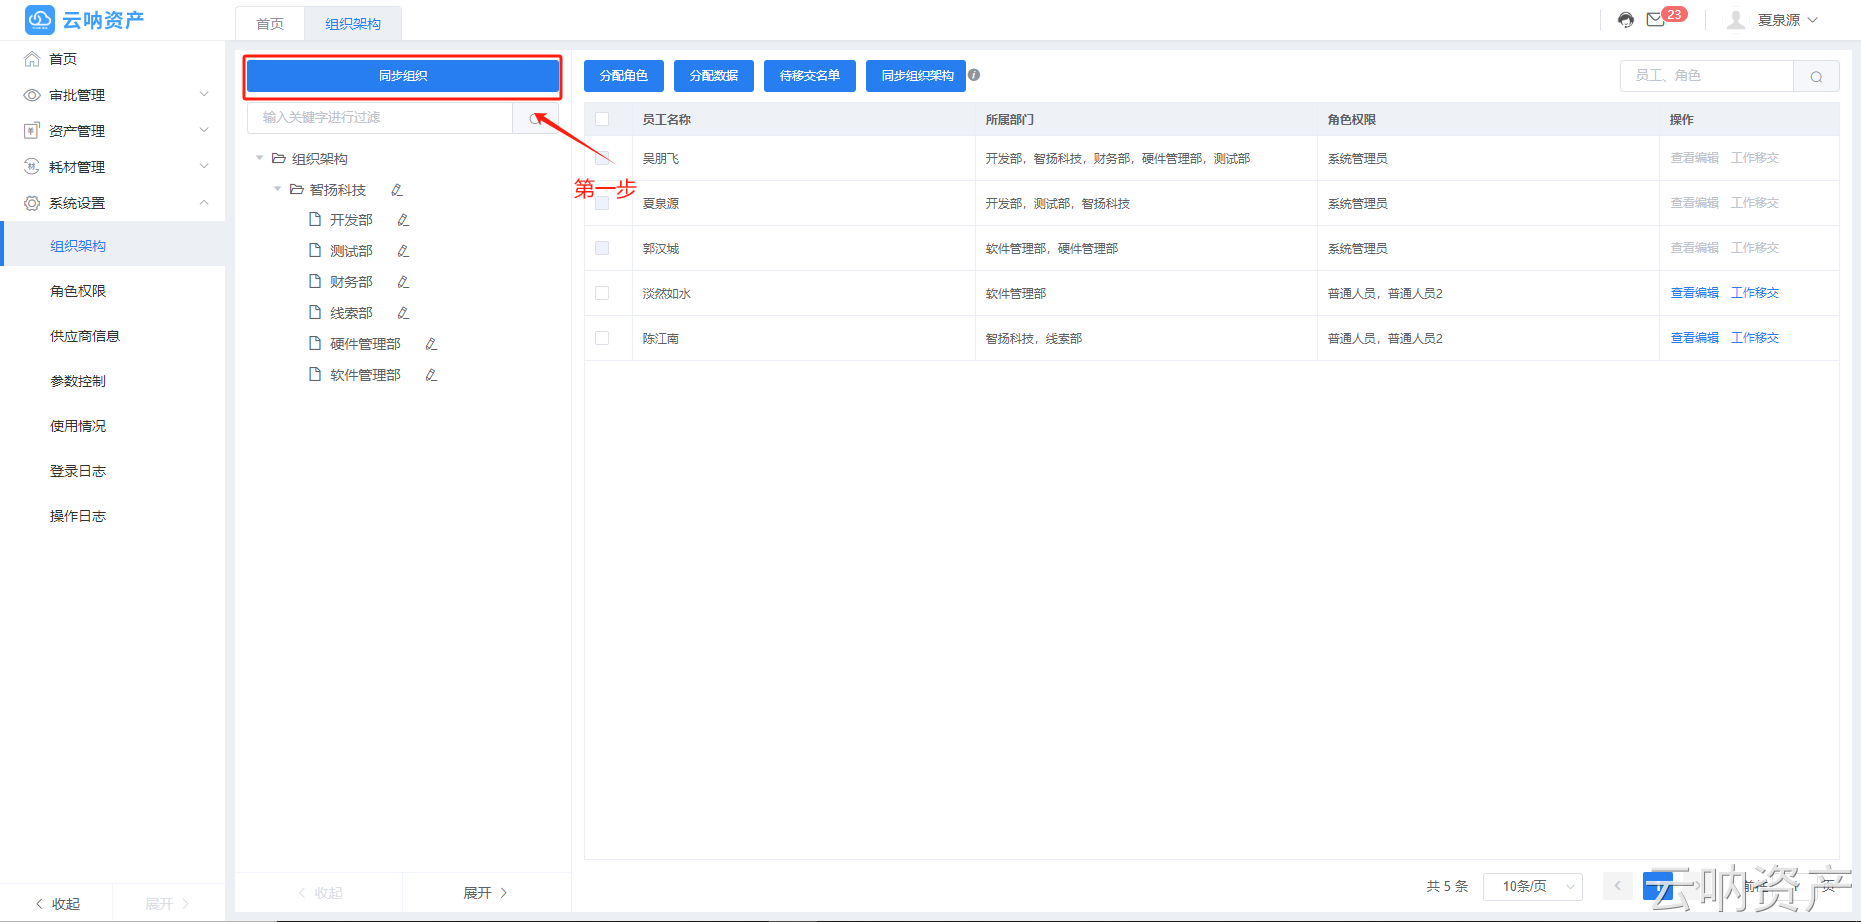Collapse the sidebar with 收起
This screenshot has width=1861, height=922.
(x=57, y=904)
